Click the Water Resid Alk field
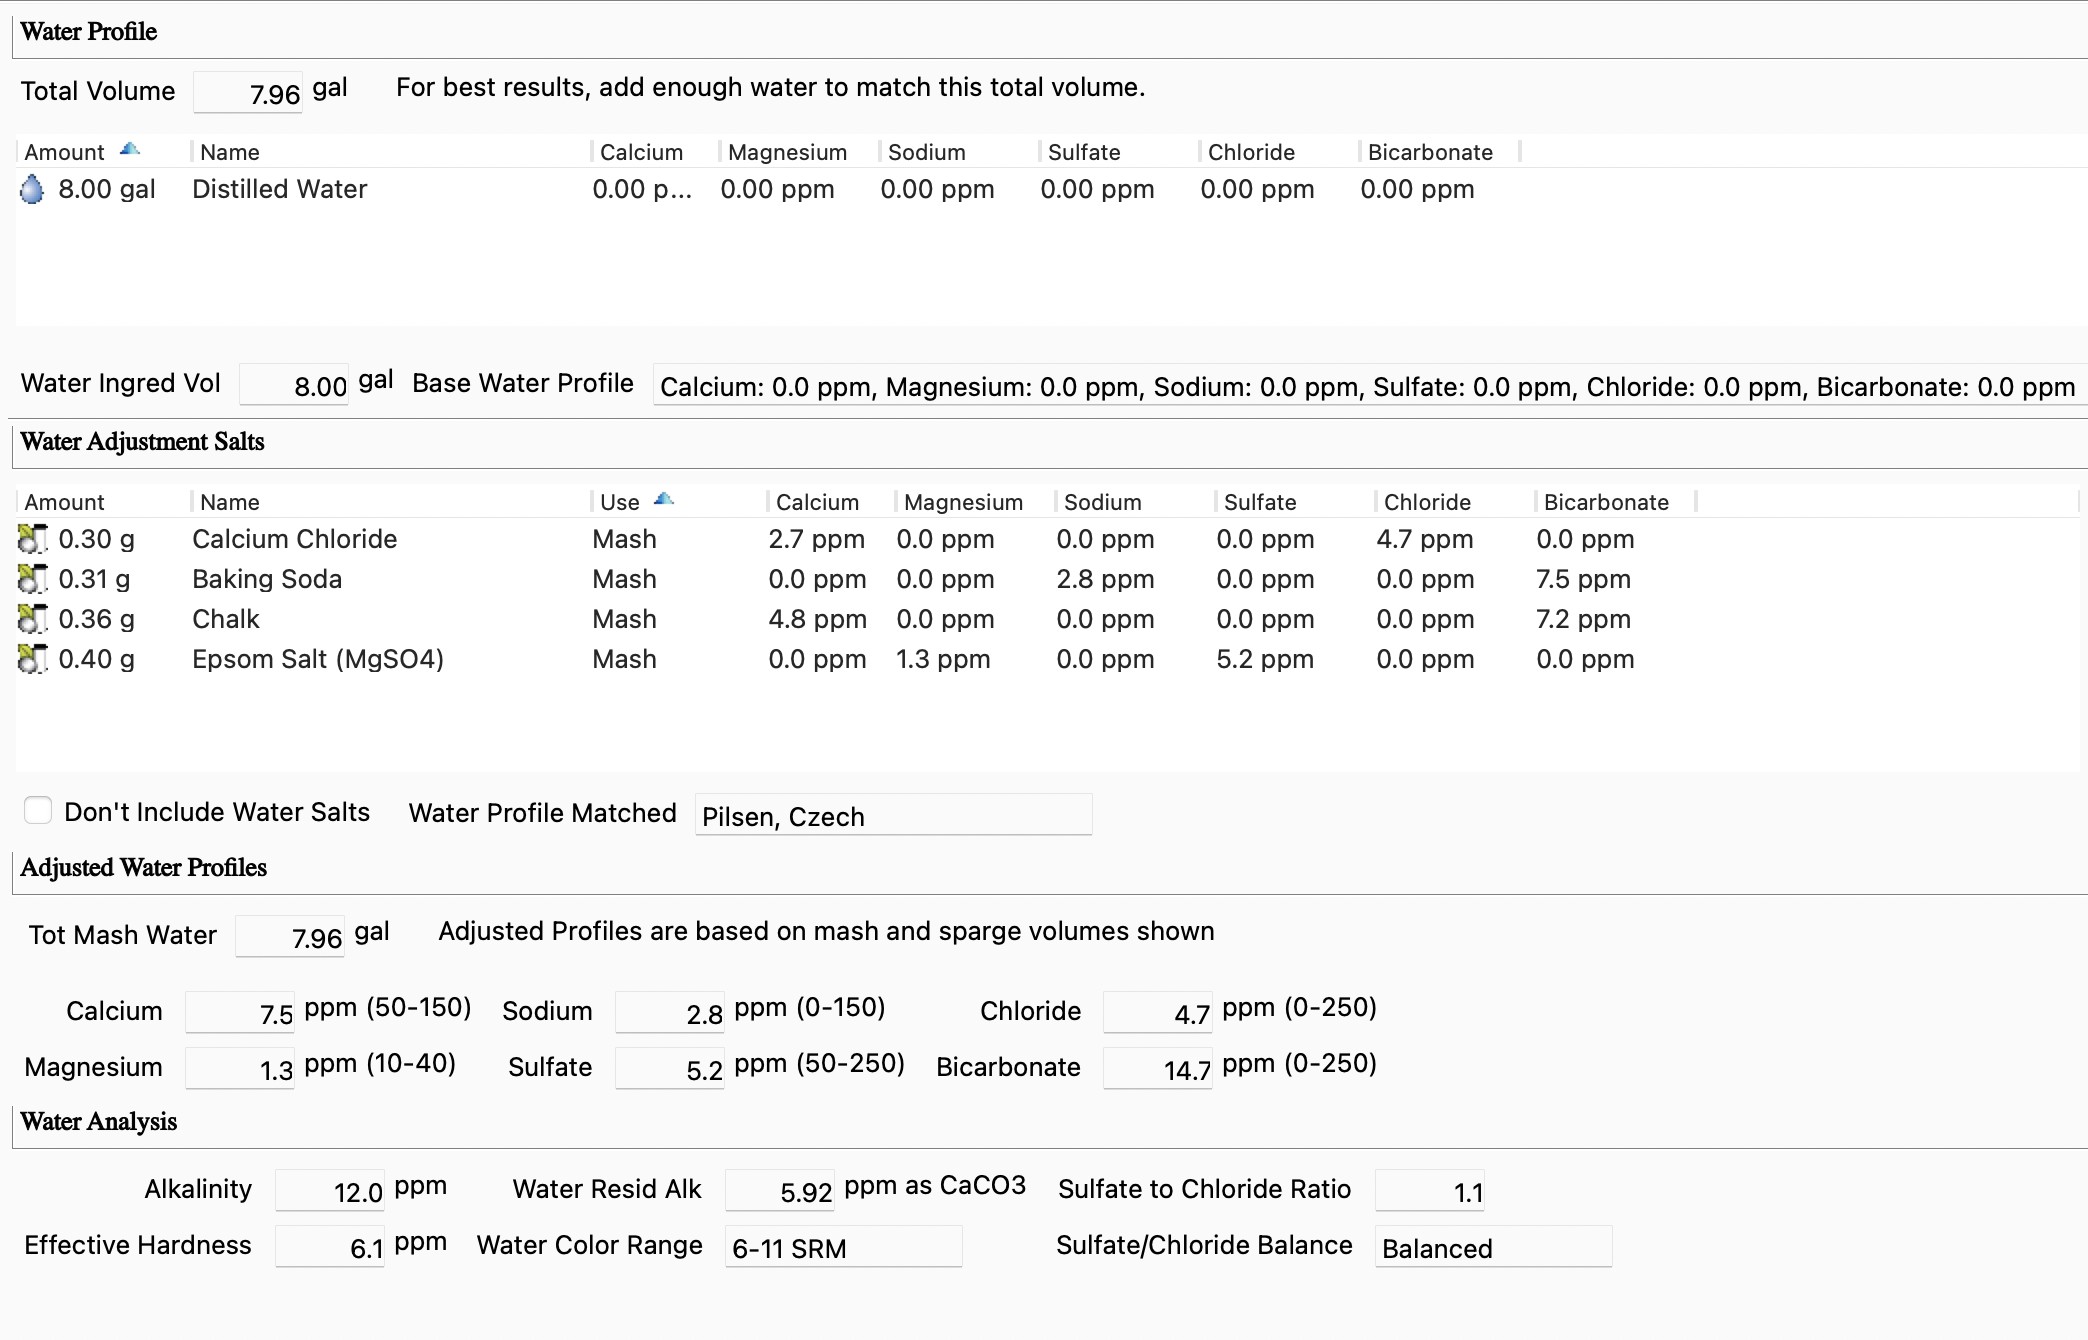The width and height of the screenshot is (2088, 1340). 780,1191
